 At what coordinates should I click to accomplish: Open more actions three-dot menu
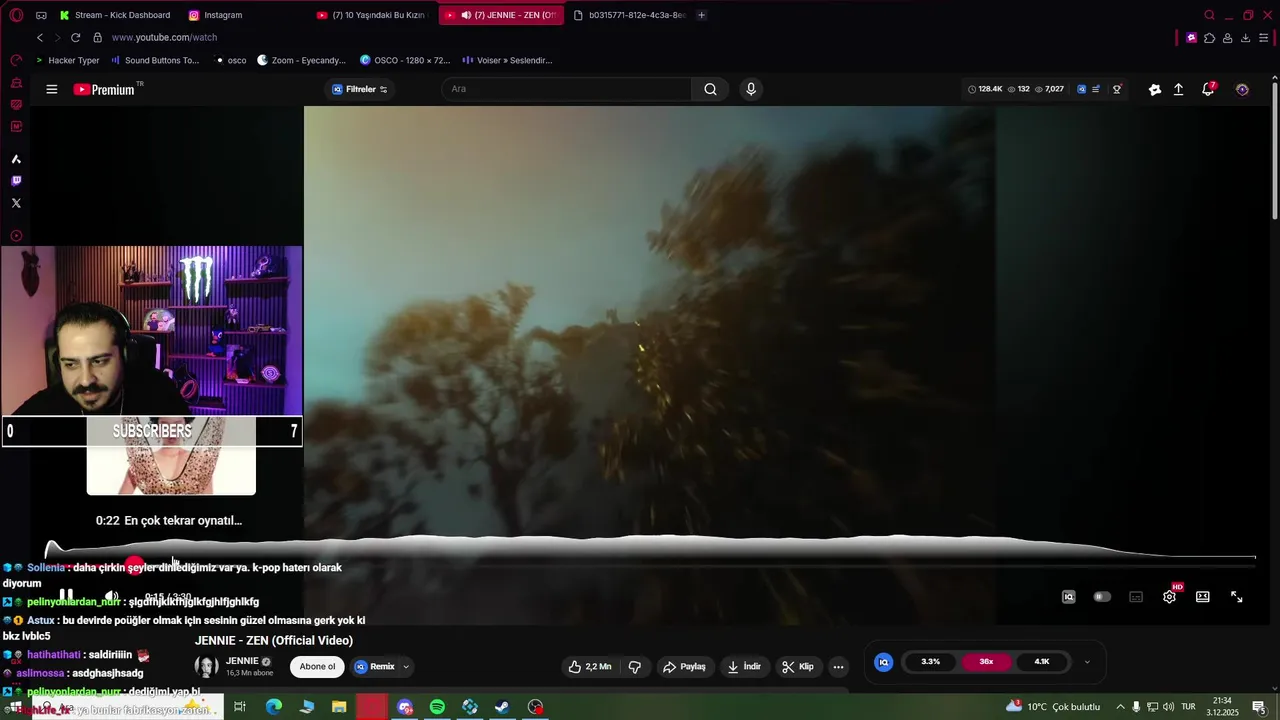838,667
